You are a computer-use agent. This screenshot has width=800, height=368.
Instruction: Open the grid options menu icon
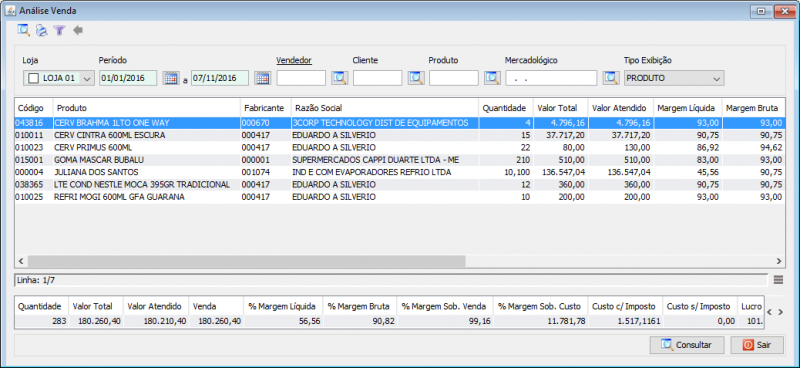point(778,279)
